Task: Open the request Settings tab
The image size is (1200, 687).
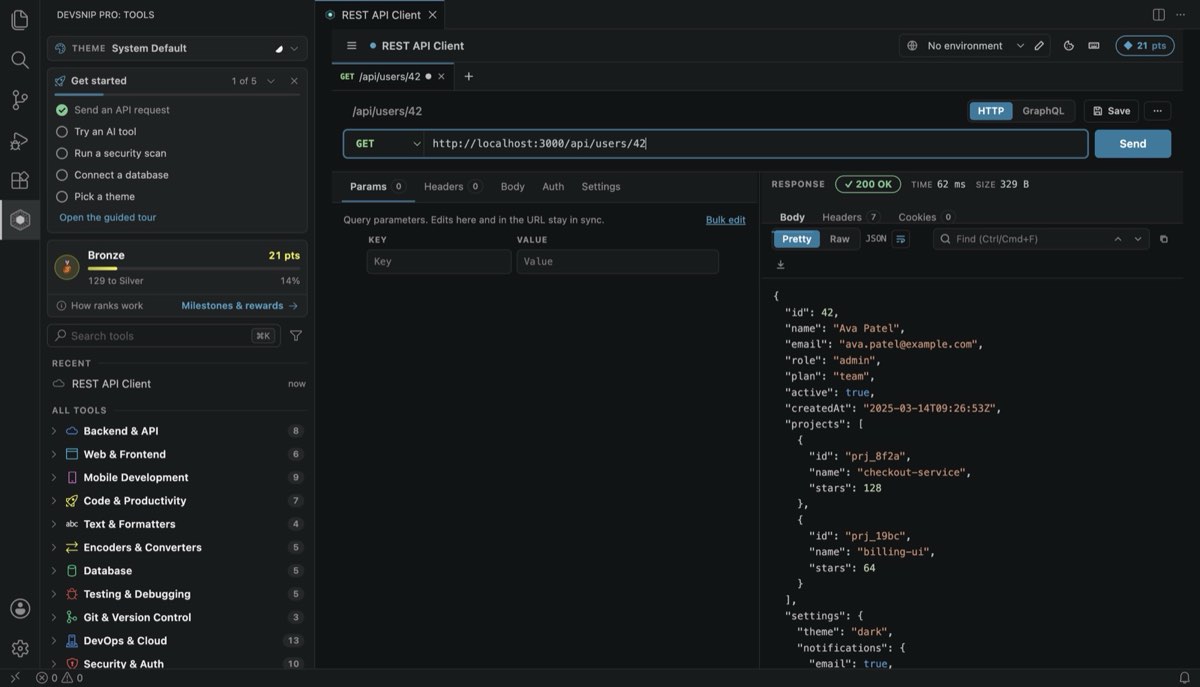Action: pyautogui.click(x=601, y=186)
